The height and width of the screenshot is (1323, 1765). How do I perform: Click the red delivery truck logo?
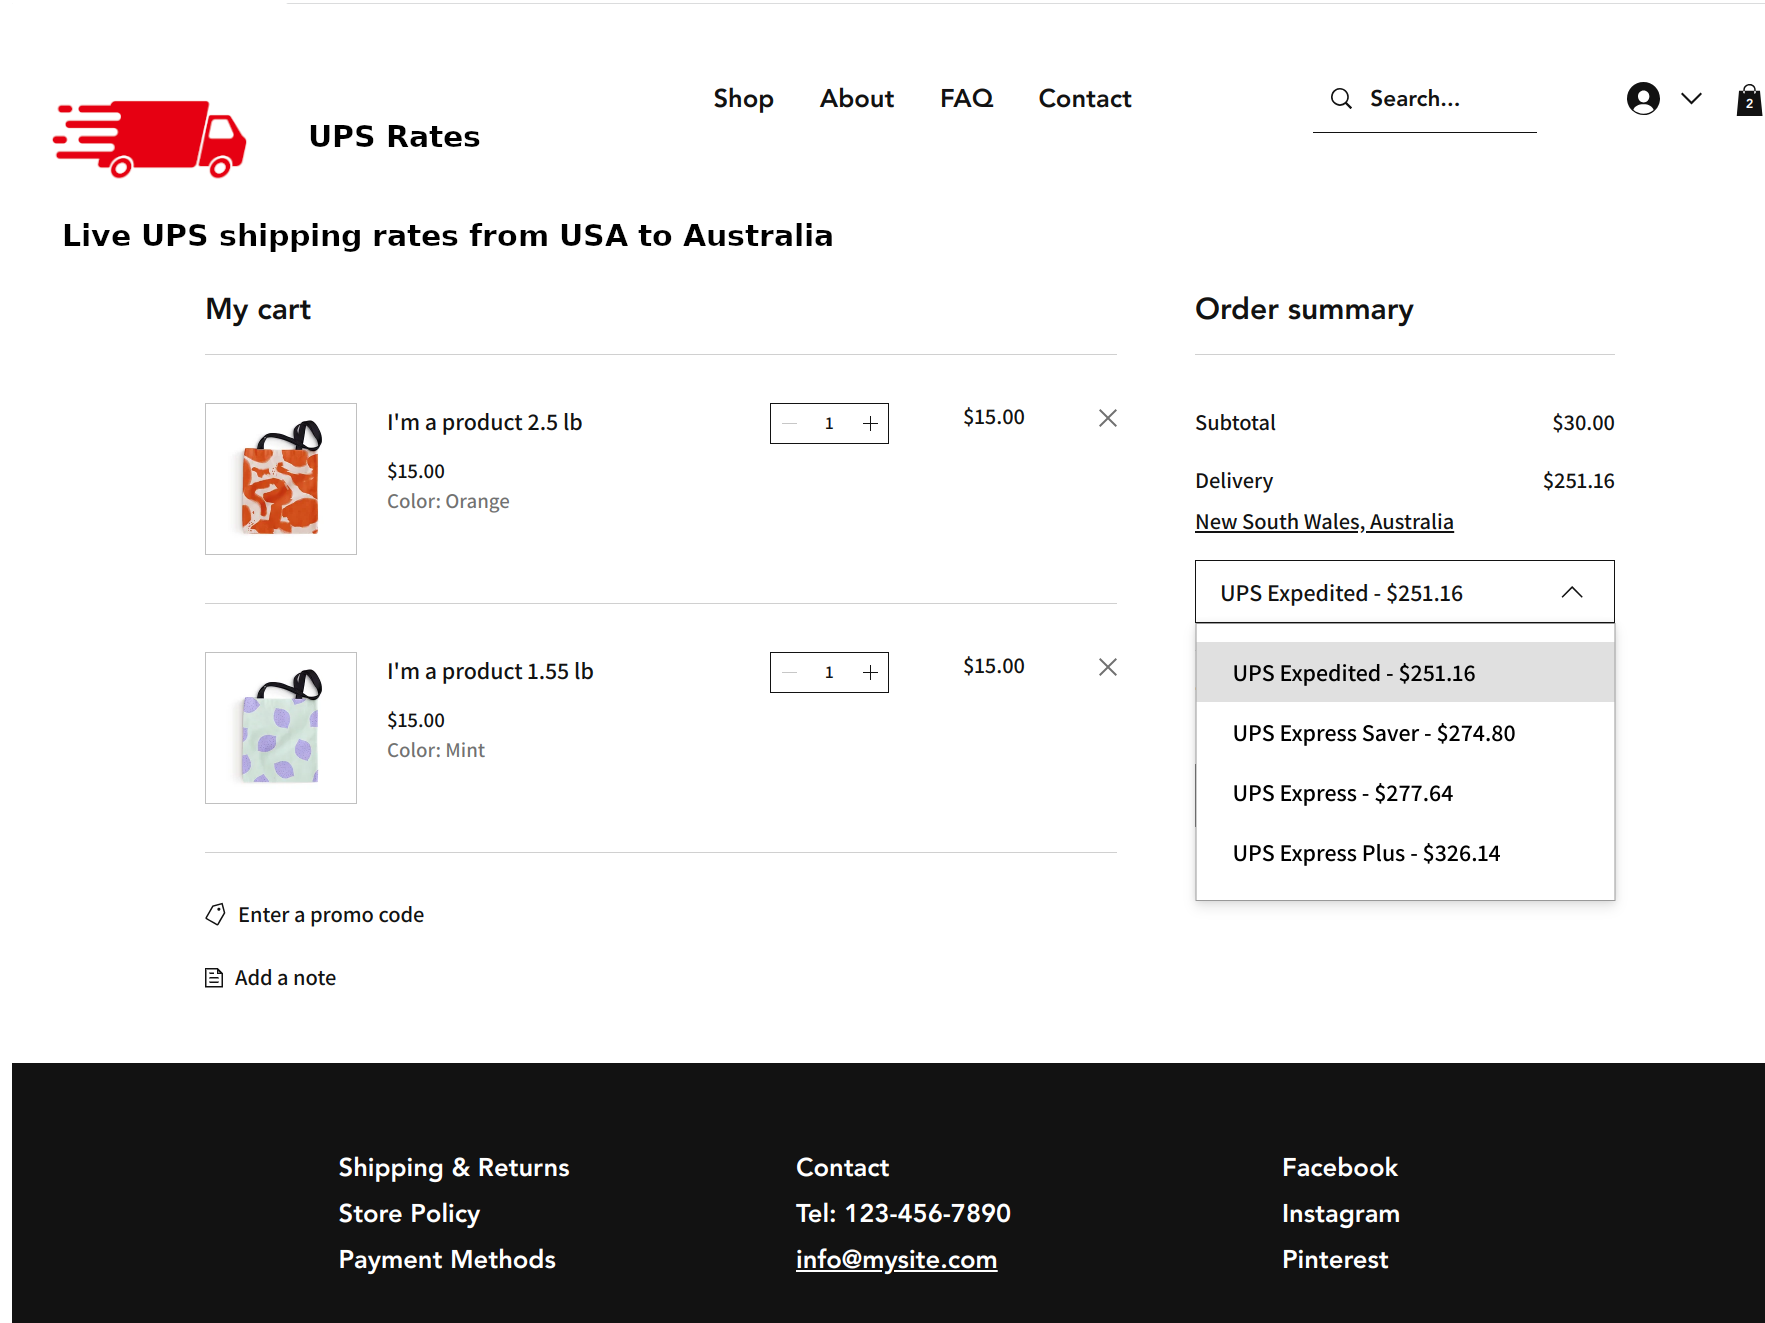pos(150,138)
